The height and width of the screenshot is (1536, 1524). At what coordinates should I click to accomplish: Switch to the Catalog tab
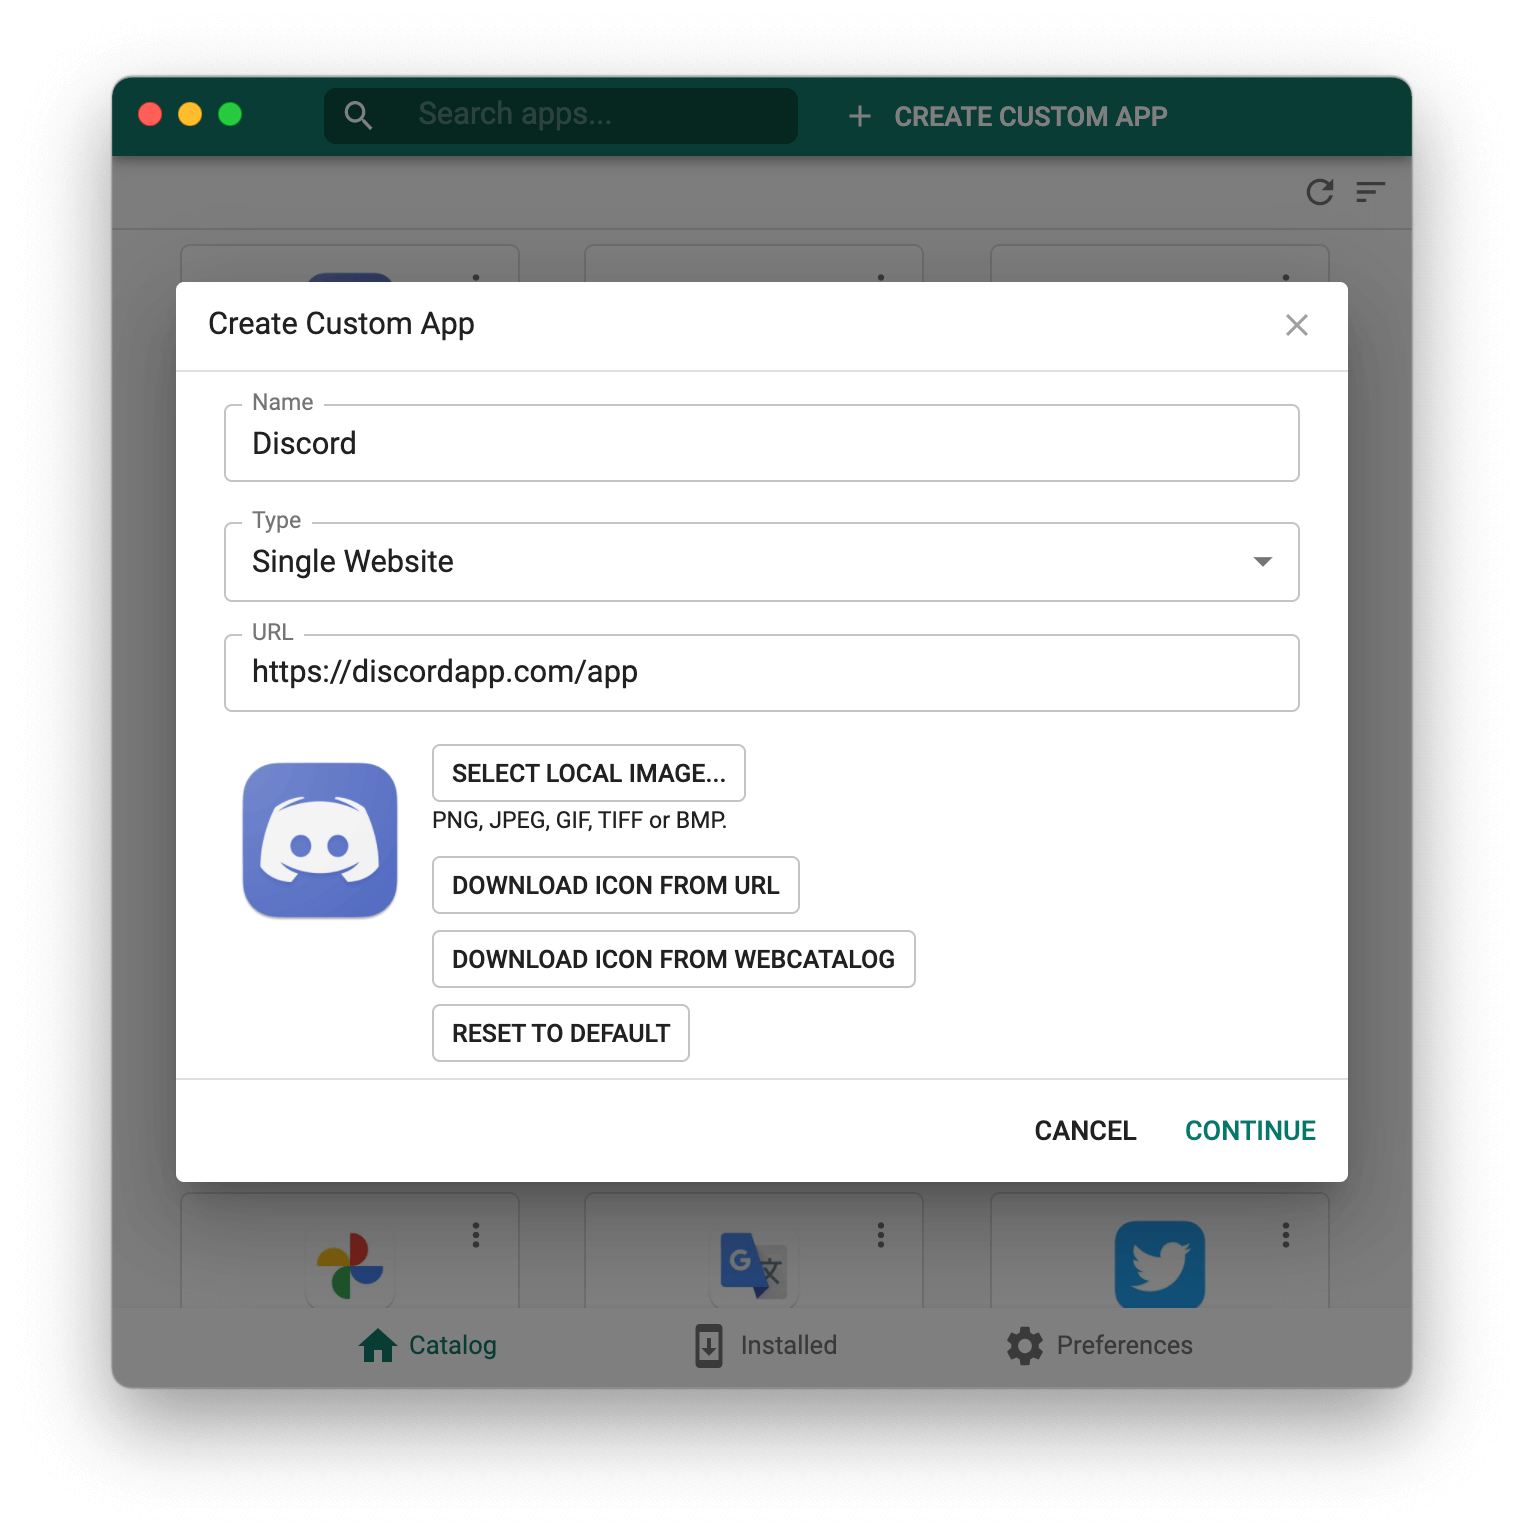click(428, 1346)
